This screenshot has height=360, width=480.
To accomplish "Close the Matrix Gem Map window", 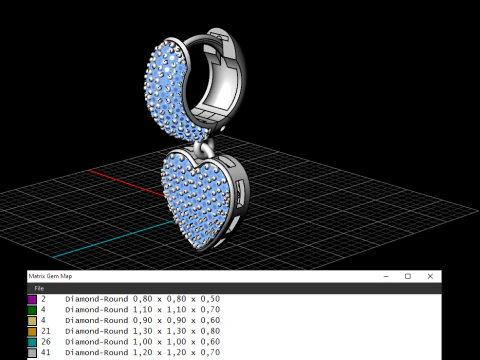I will tap(430, 276).
